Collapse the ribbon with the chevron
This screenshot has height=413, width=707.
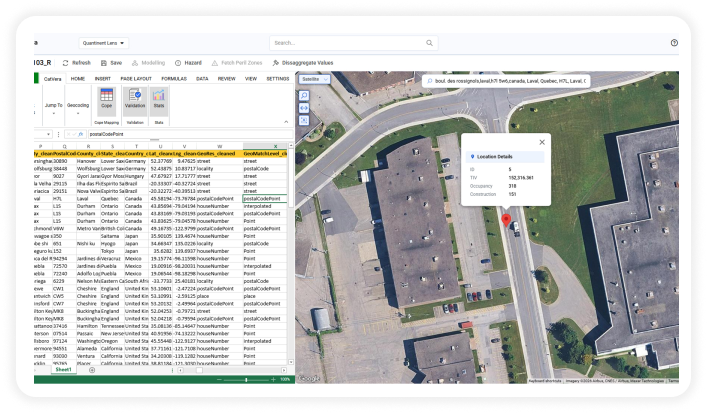[x=286, y=122]
